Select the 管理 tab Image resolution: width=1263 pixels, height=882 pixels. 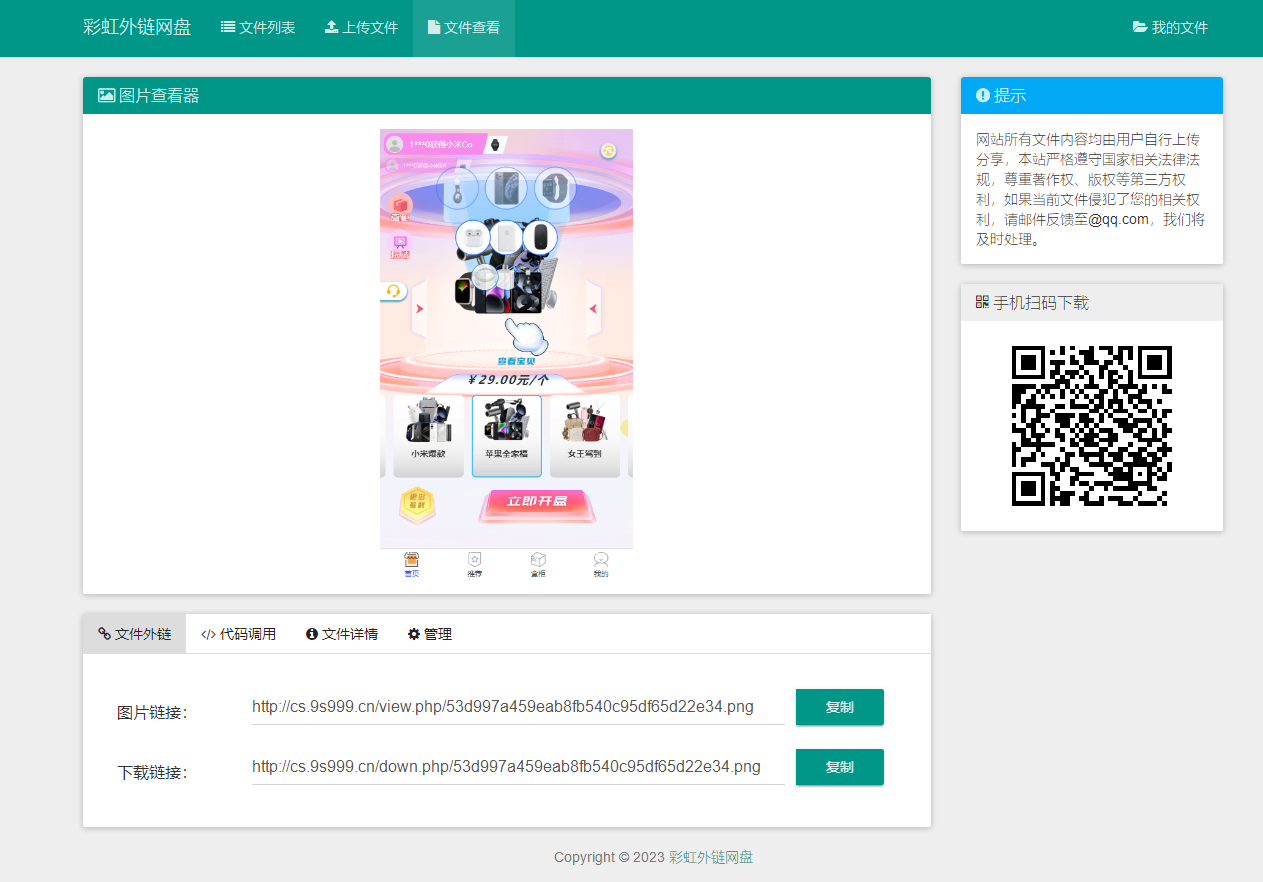pos(431,633)
